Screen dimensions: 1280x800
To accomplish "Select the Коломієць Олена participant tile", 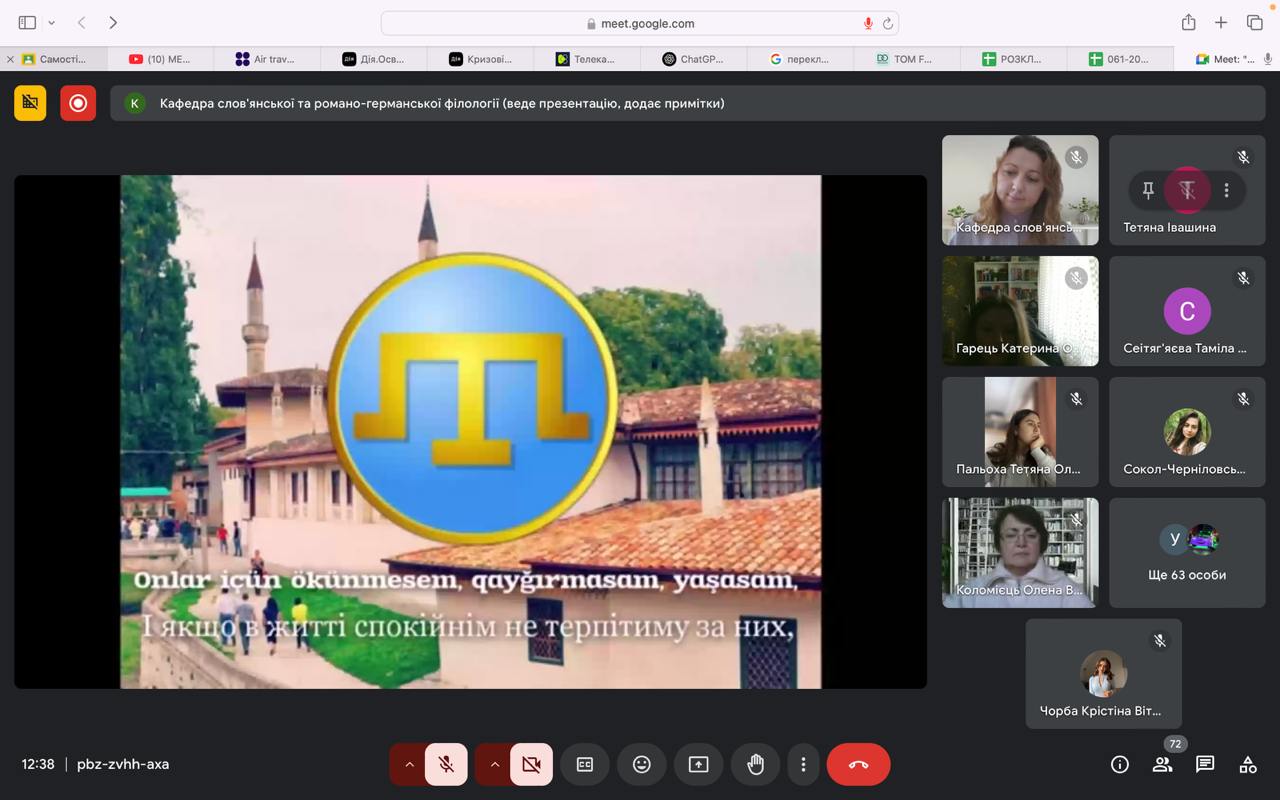I will pyautogui.click(x=1020, y=553).
